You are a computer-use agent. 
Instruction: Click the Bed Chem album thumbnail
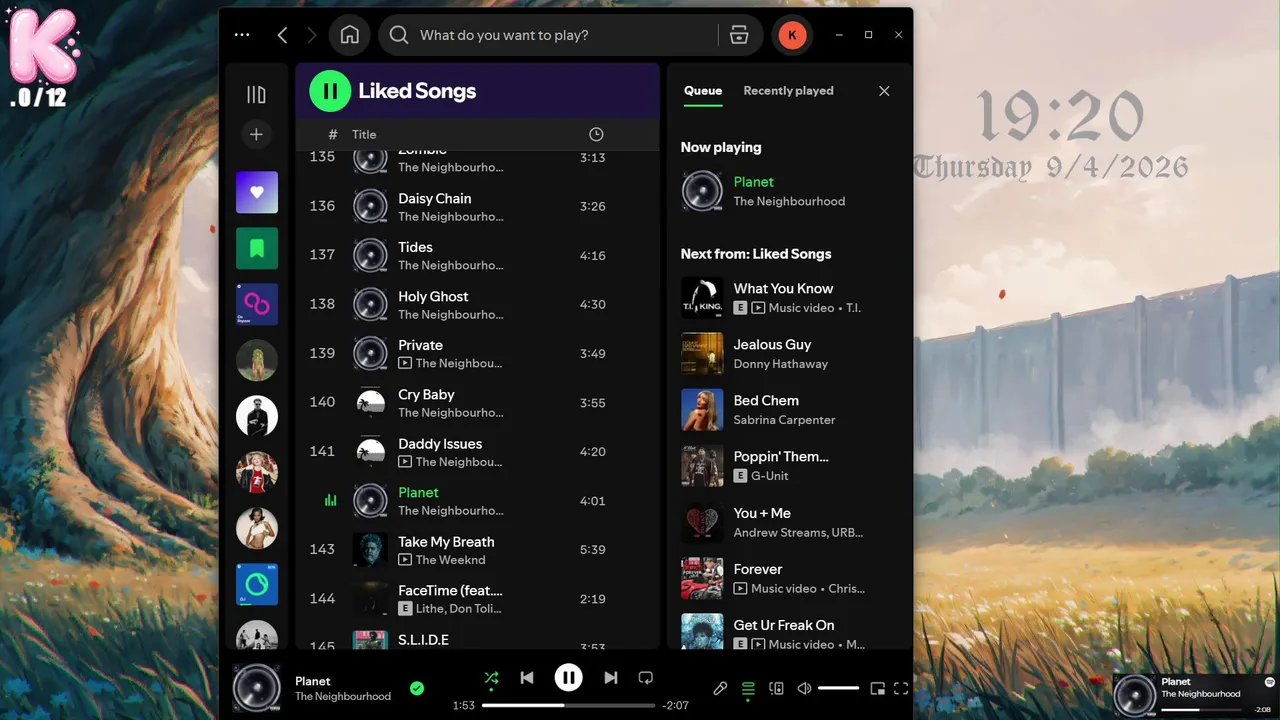(702, 410)
